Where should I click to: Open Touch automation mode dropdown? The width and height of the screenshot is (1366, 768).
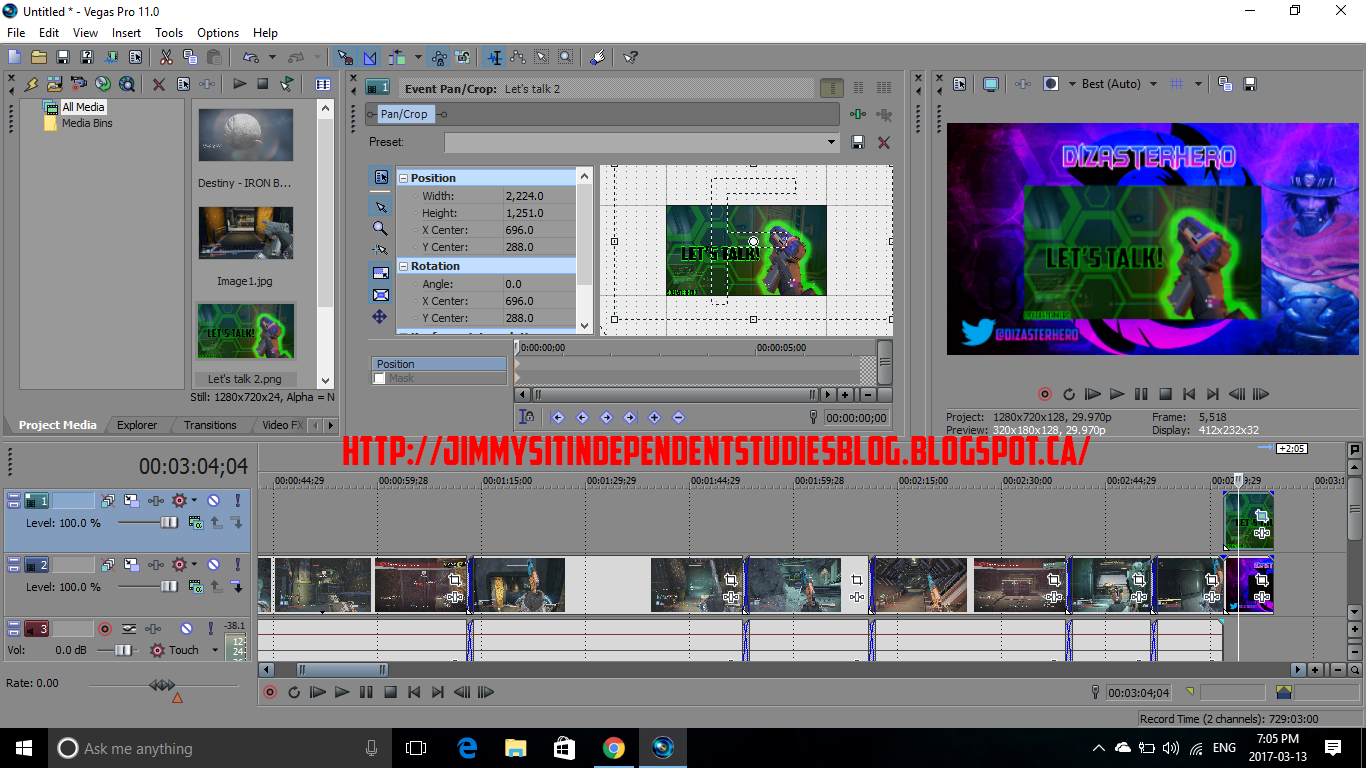point(214,650)
